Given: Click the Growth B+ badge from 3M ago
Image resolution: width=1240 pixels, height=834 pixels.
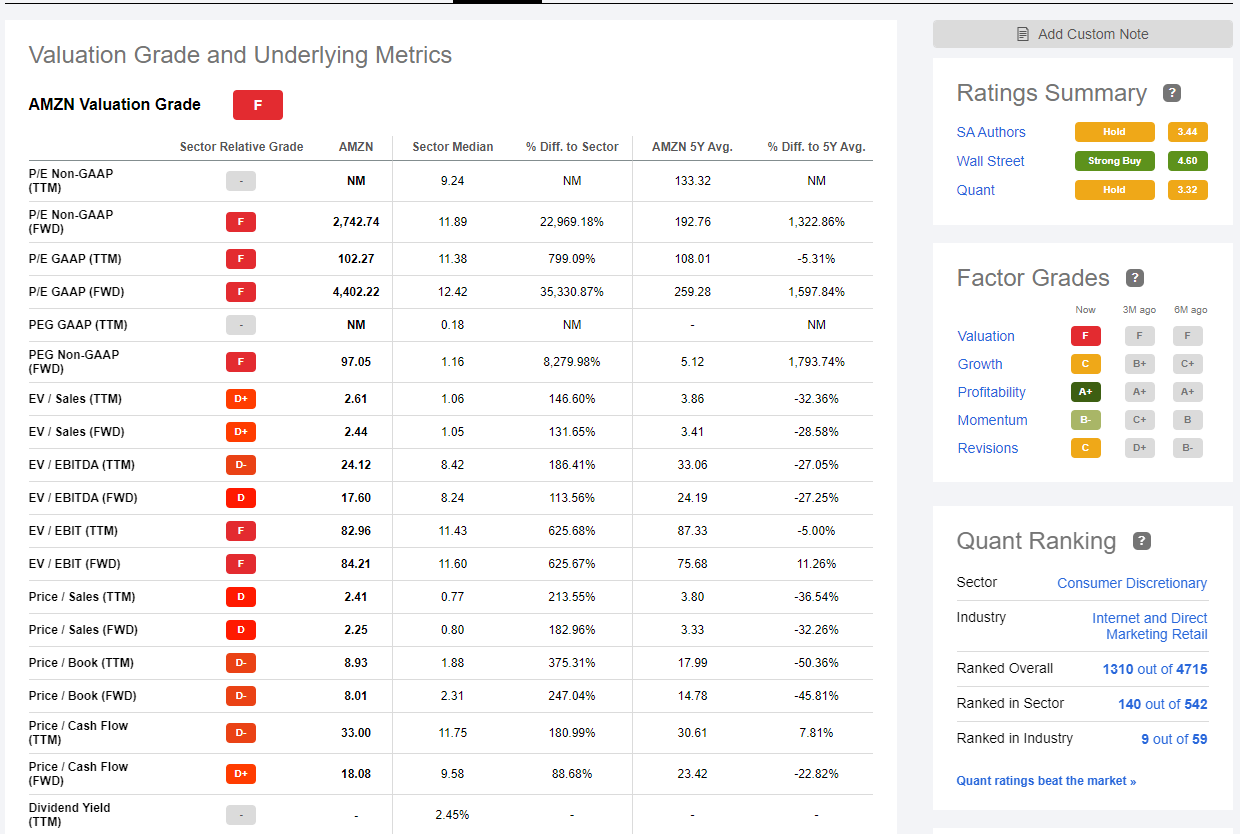Looking at the screenshot, I should (1140, 364).
